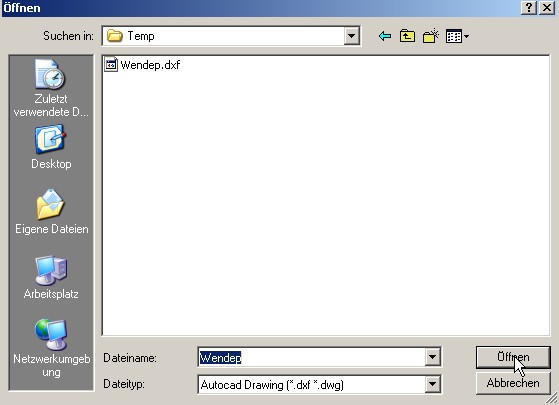
Task: Close the Öffnen dialog
Action: tap(547, 7)
